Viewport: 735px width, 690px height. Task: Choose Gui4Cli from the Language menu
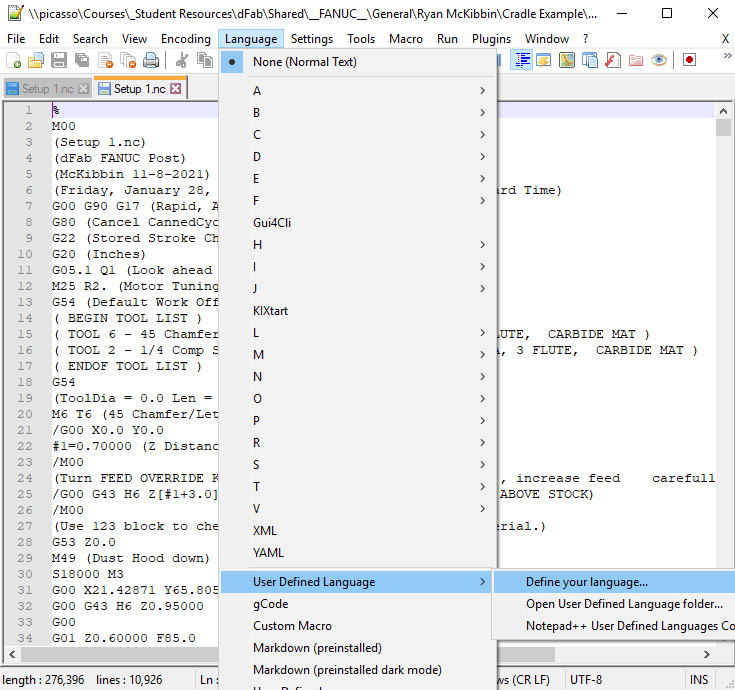[358, 223]
